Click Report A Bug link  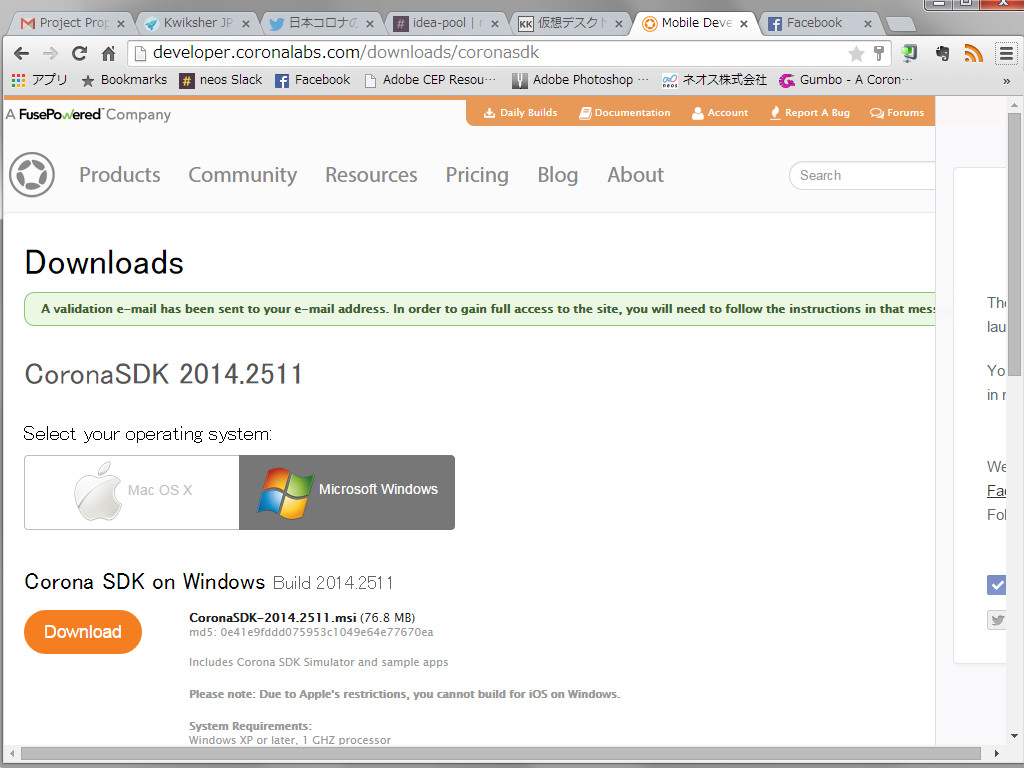pos(810,113)
